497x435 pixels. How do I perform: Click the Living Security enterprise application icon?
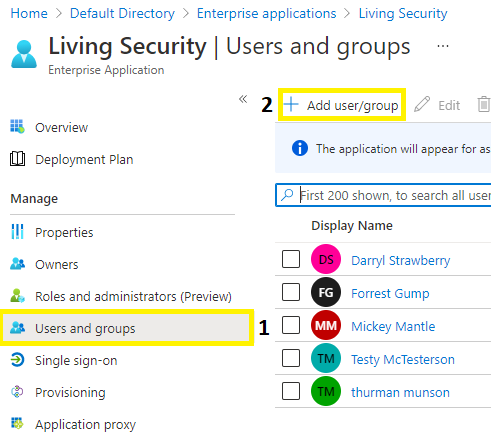[x=24, y=54]
